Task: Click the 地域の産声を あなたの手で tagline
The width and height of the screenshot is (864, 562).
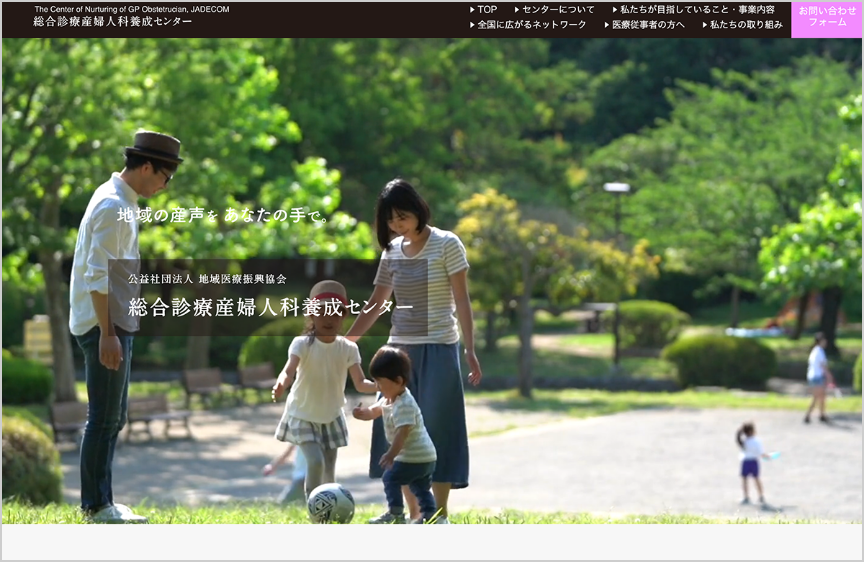Action: 223,215
